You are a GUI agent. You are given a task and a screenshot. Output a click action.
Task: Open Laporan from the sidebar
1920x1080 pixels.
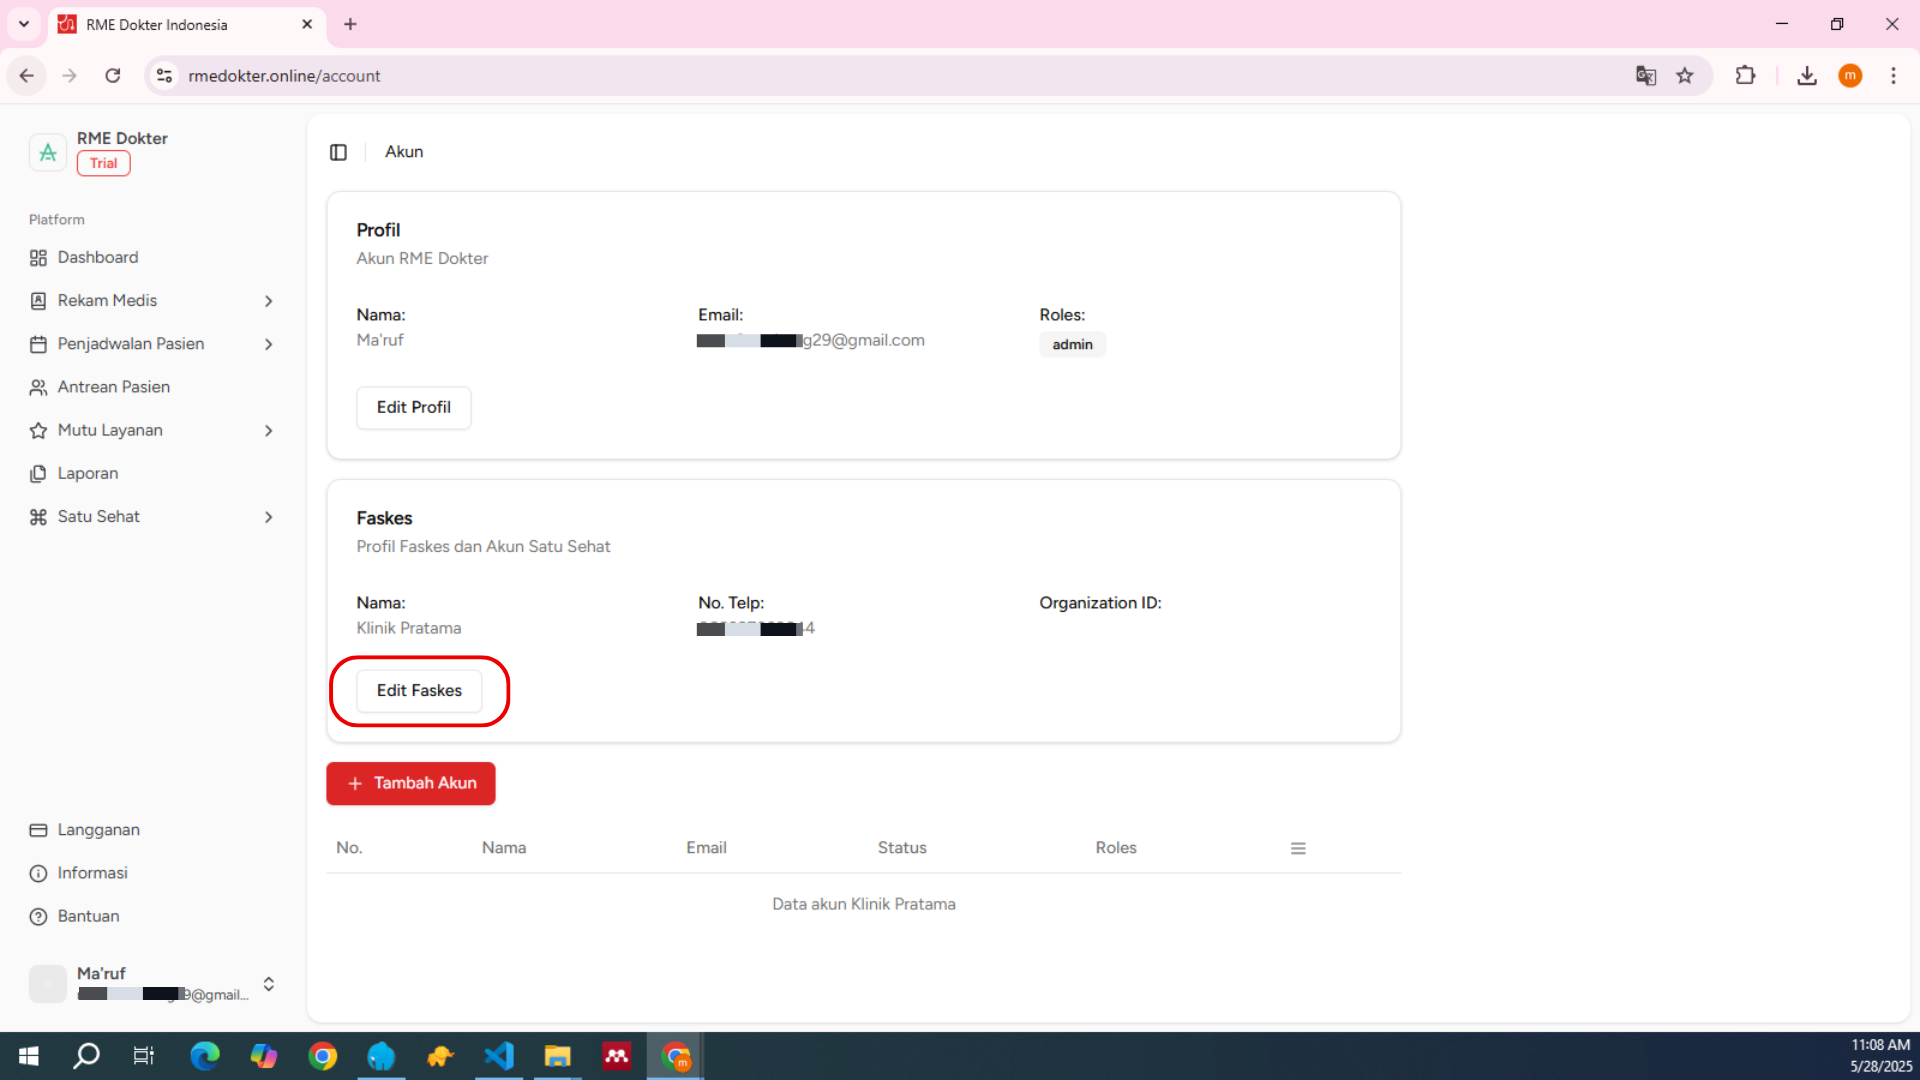pos(88,474)
